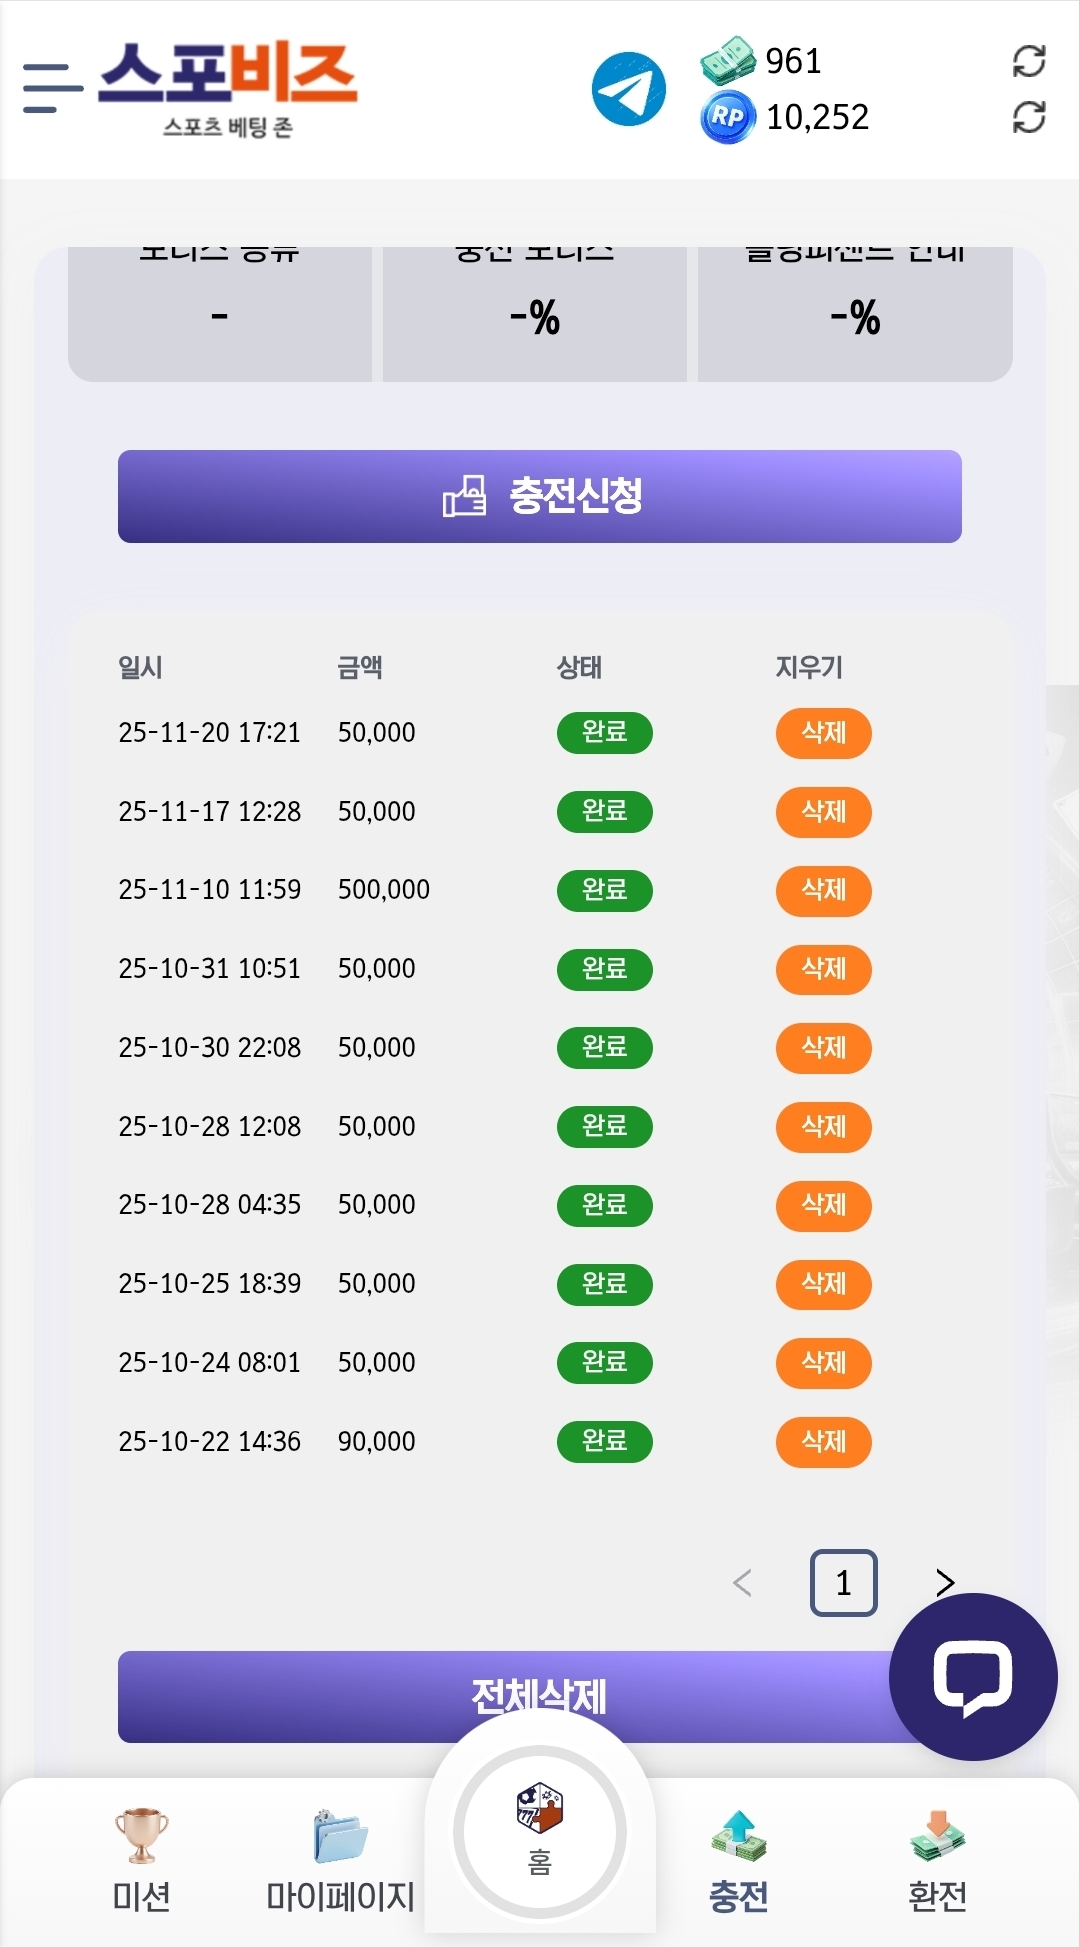Delete the 500,000 charge record
The height and width of the screenshot is (1947, 1079).
[x=823, y=890]
